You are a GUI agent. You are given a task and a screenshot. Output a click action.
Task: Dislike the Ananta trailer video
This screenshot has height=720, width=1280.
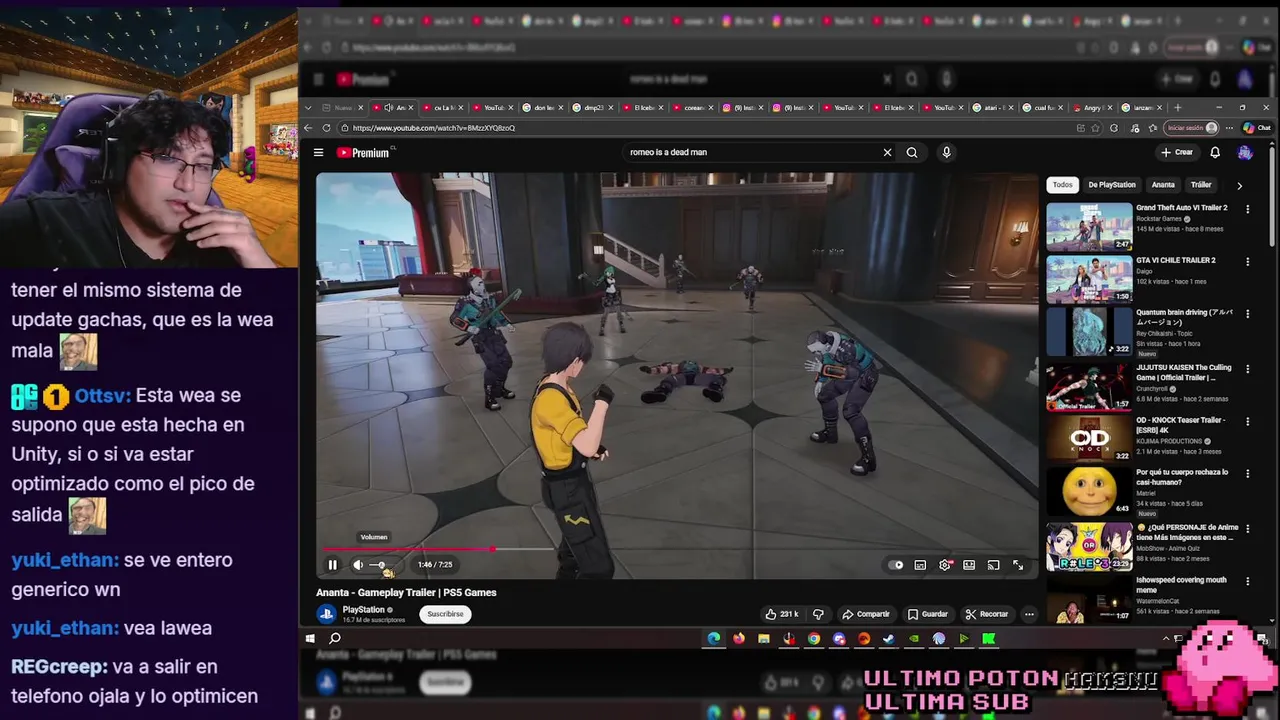click(818, 614)
